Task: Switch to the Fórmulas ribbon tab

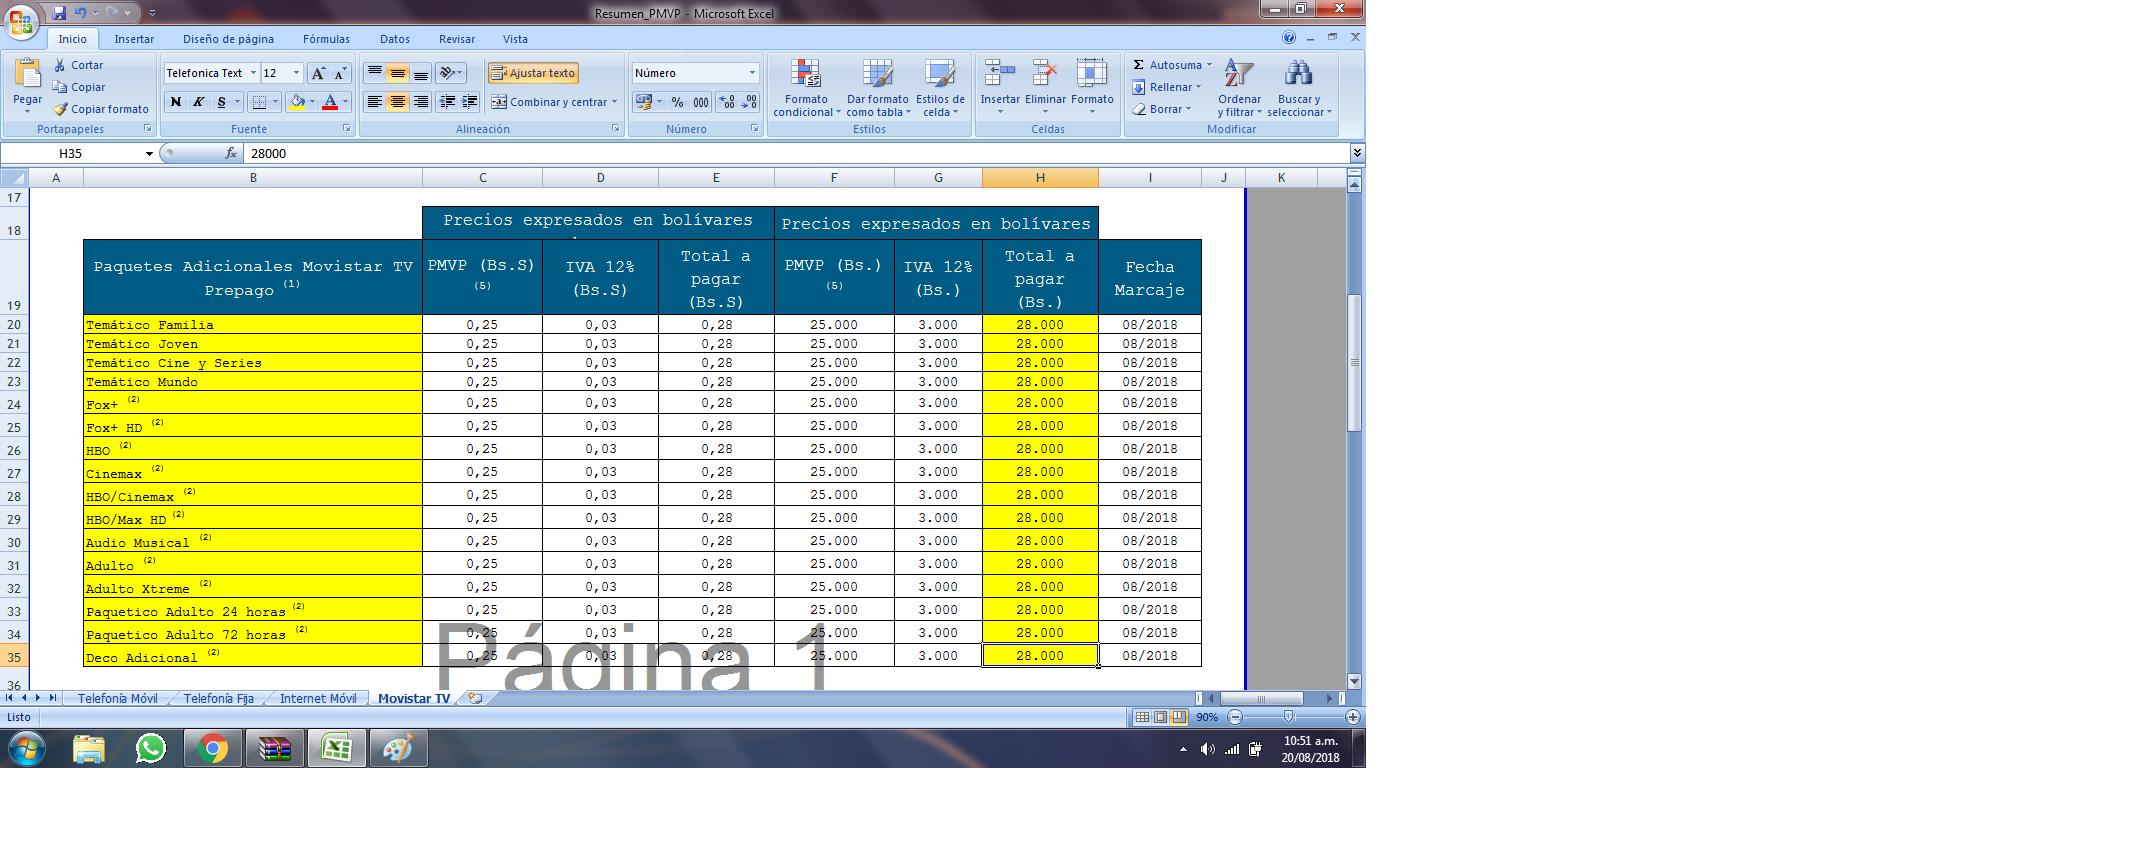Action: pos(326,39)
